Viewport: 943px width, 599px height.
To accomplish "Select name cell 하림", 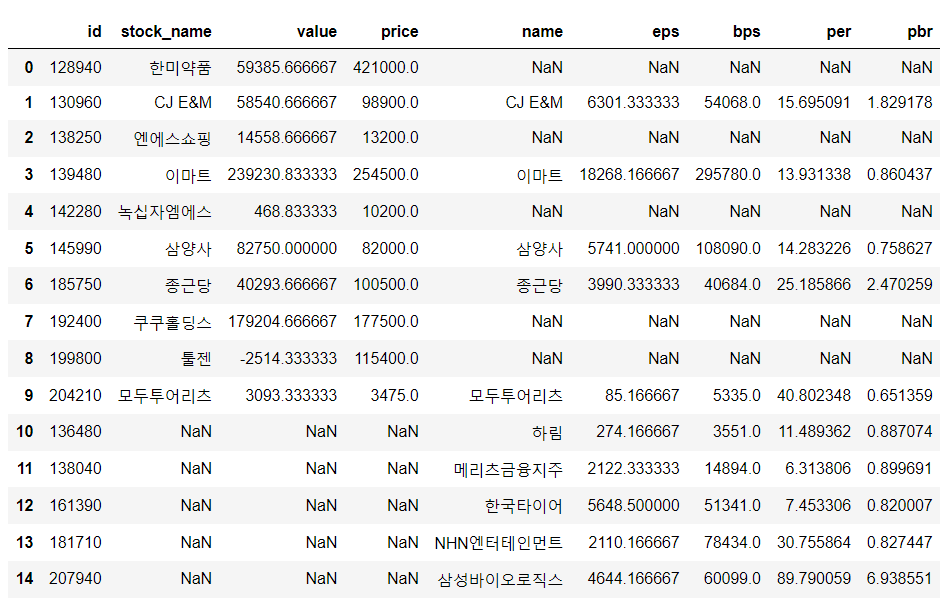I will (x=547, y=432).
